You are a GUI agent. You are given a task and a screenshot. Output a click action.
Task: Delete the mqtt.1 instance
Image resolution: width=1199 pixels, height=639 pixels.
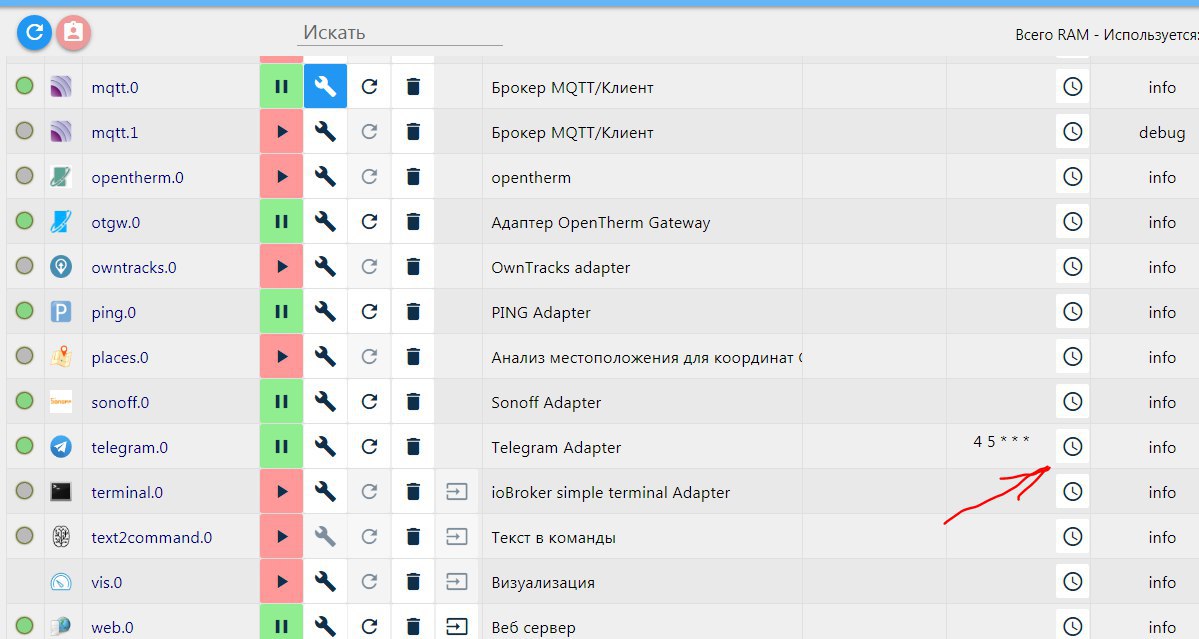[x=413, y=131]
